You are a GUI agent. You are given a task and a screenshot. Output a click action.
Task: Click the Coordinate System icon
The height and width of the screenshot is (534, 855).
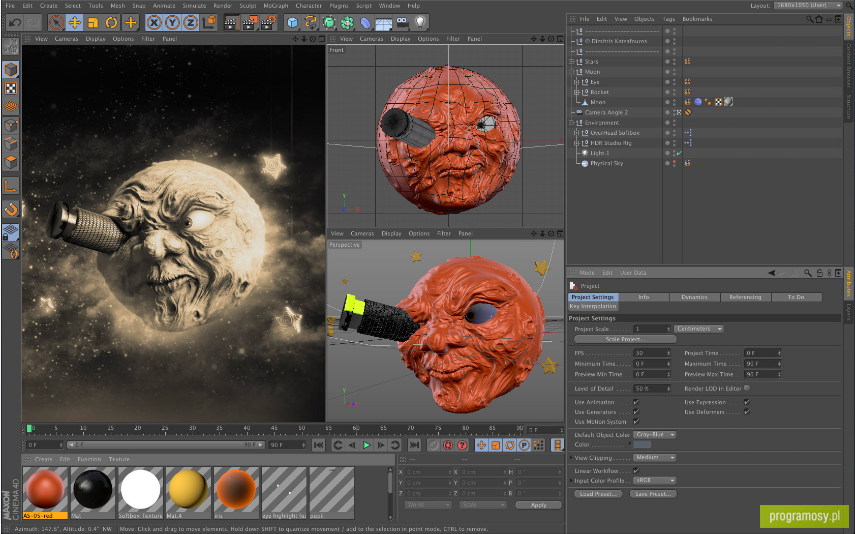[x=209, y=22]
